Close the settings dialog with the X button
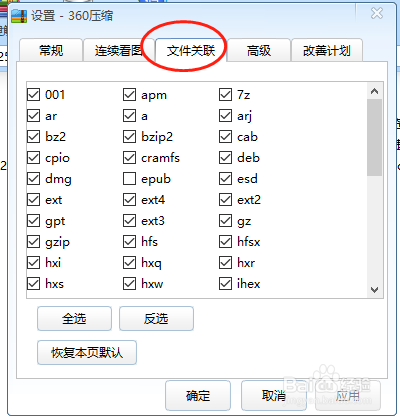 click(377, 13)
